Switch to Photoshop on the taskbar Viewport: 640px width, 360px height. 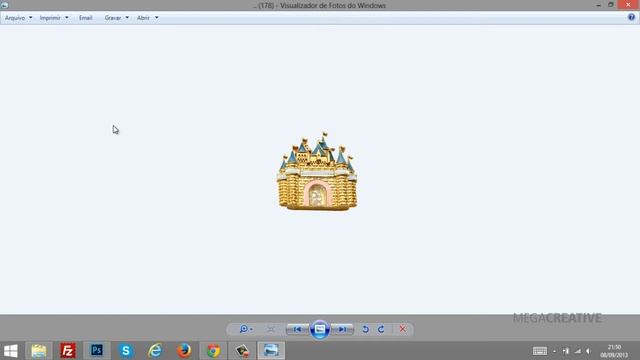point(97,351)
